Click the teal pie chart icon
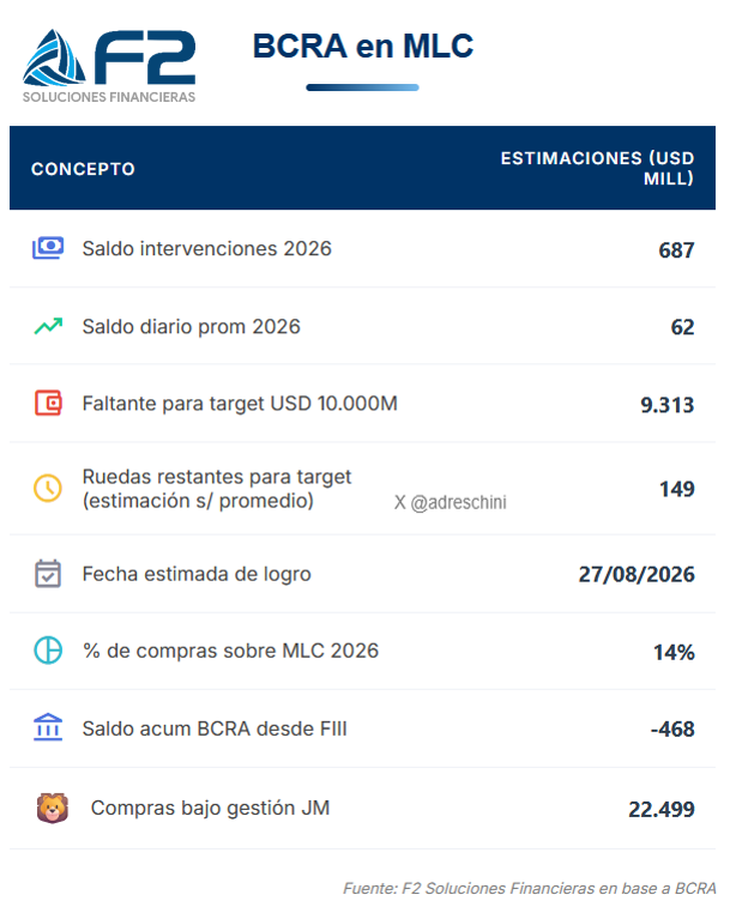The height and width of the screenshot is (907, 730). pos(48,651)
